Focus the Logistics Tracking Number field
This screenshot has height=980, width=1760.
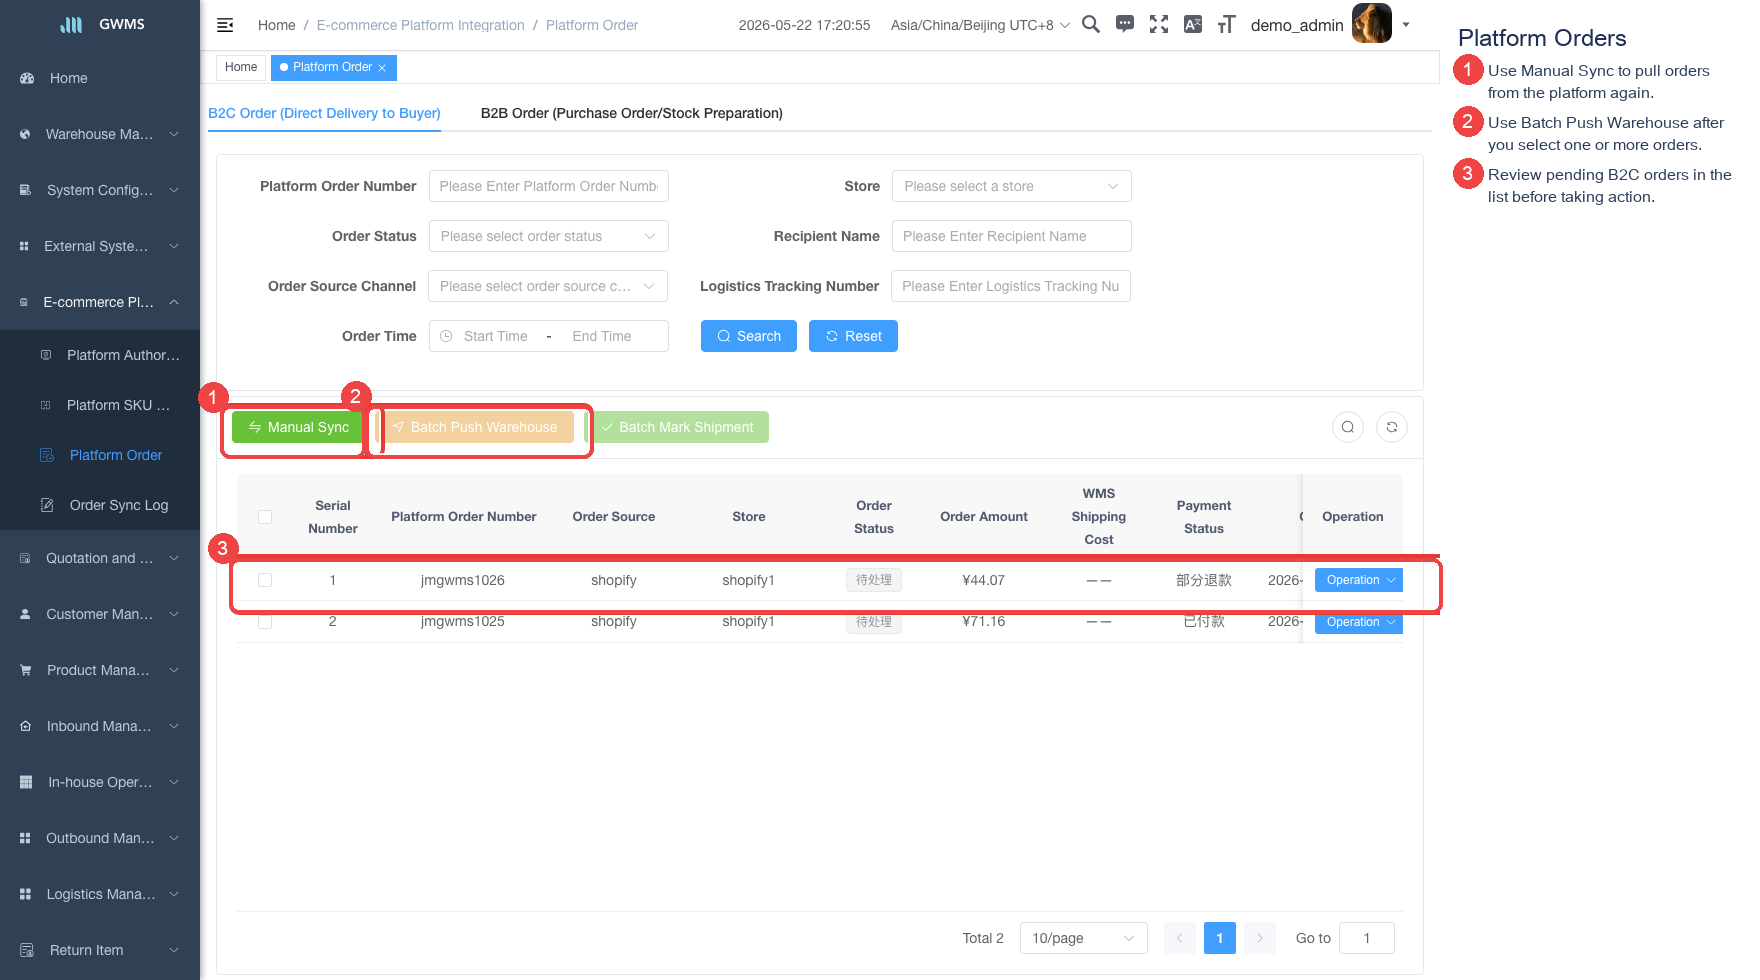point(1011,286)
